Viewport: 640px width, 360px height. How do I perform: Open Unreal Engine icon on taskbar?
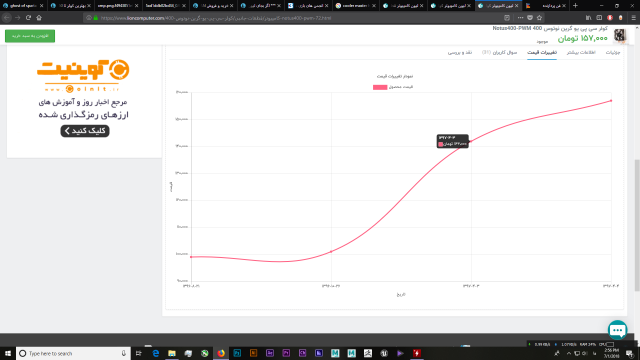click(x=384, y=353)
